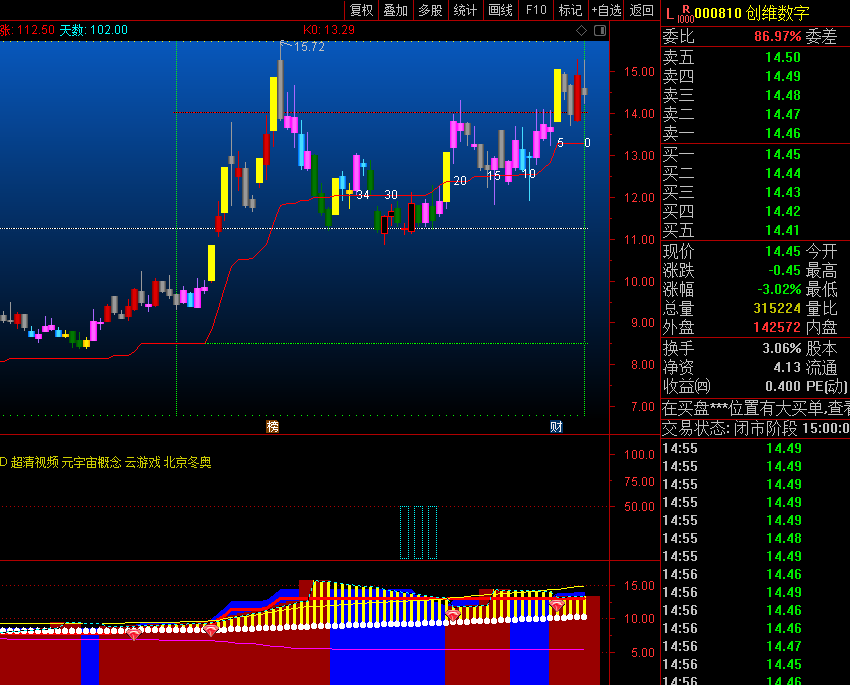Click the 云游戏 concept label

[143, 462]
